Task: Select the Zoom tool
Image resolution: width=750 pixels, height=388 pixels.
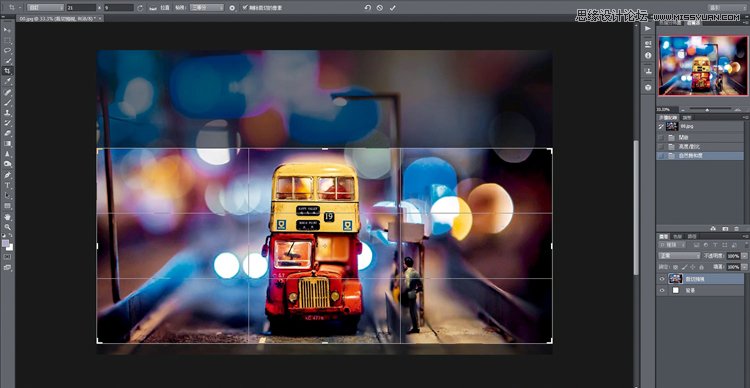Action: 8,227
